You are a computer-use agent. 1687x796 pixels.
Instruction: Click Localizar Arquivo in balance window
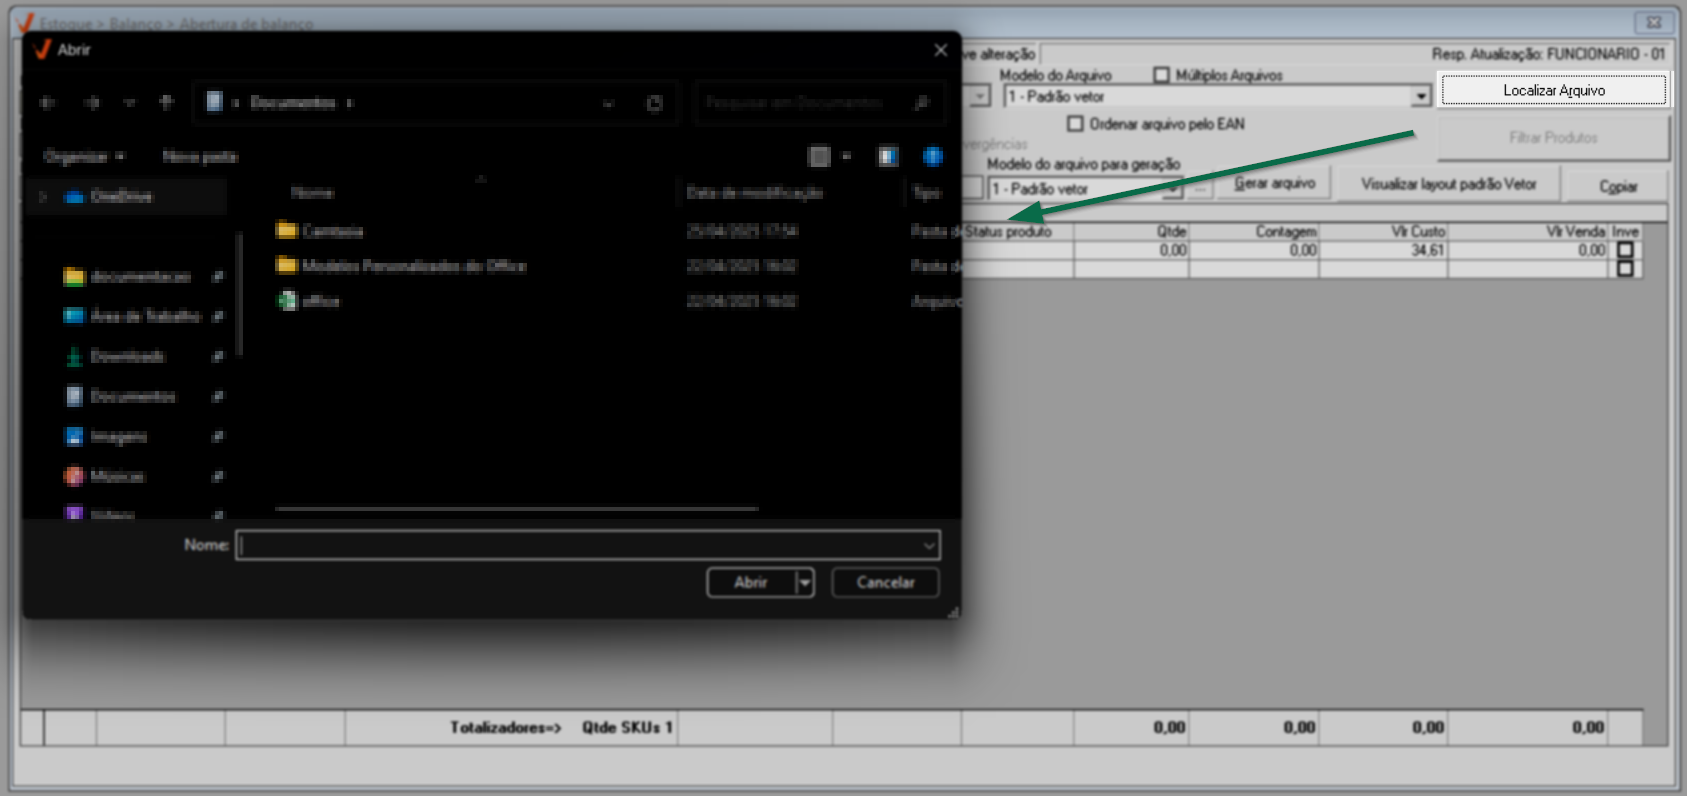pos(1554,90)
